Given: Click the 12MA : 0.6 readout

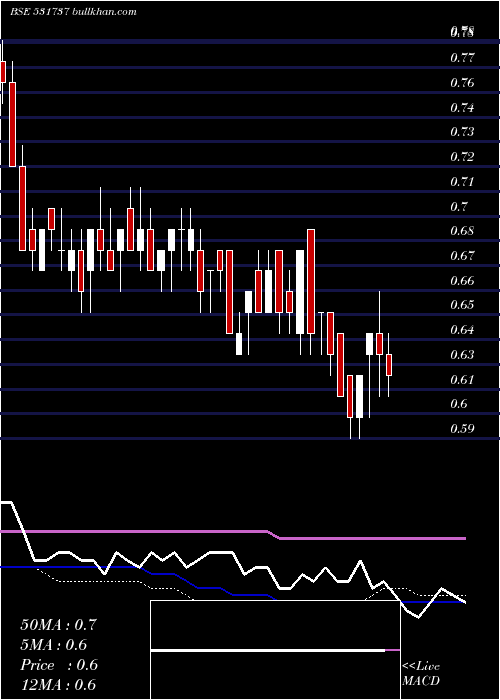Looking at the screenshot, I should pyautogui.click(x=58, y=685).
